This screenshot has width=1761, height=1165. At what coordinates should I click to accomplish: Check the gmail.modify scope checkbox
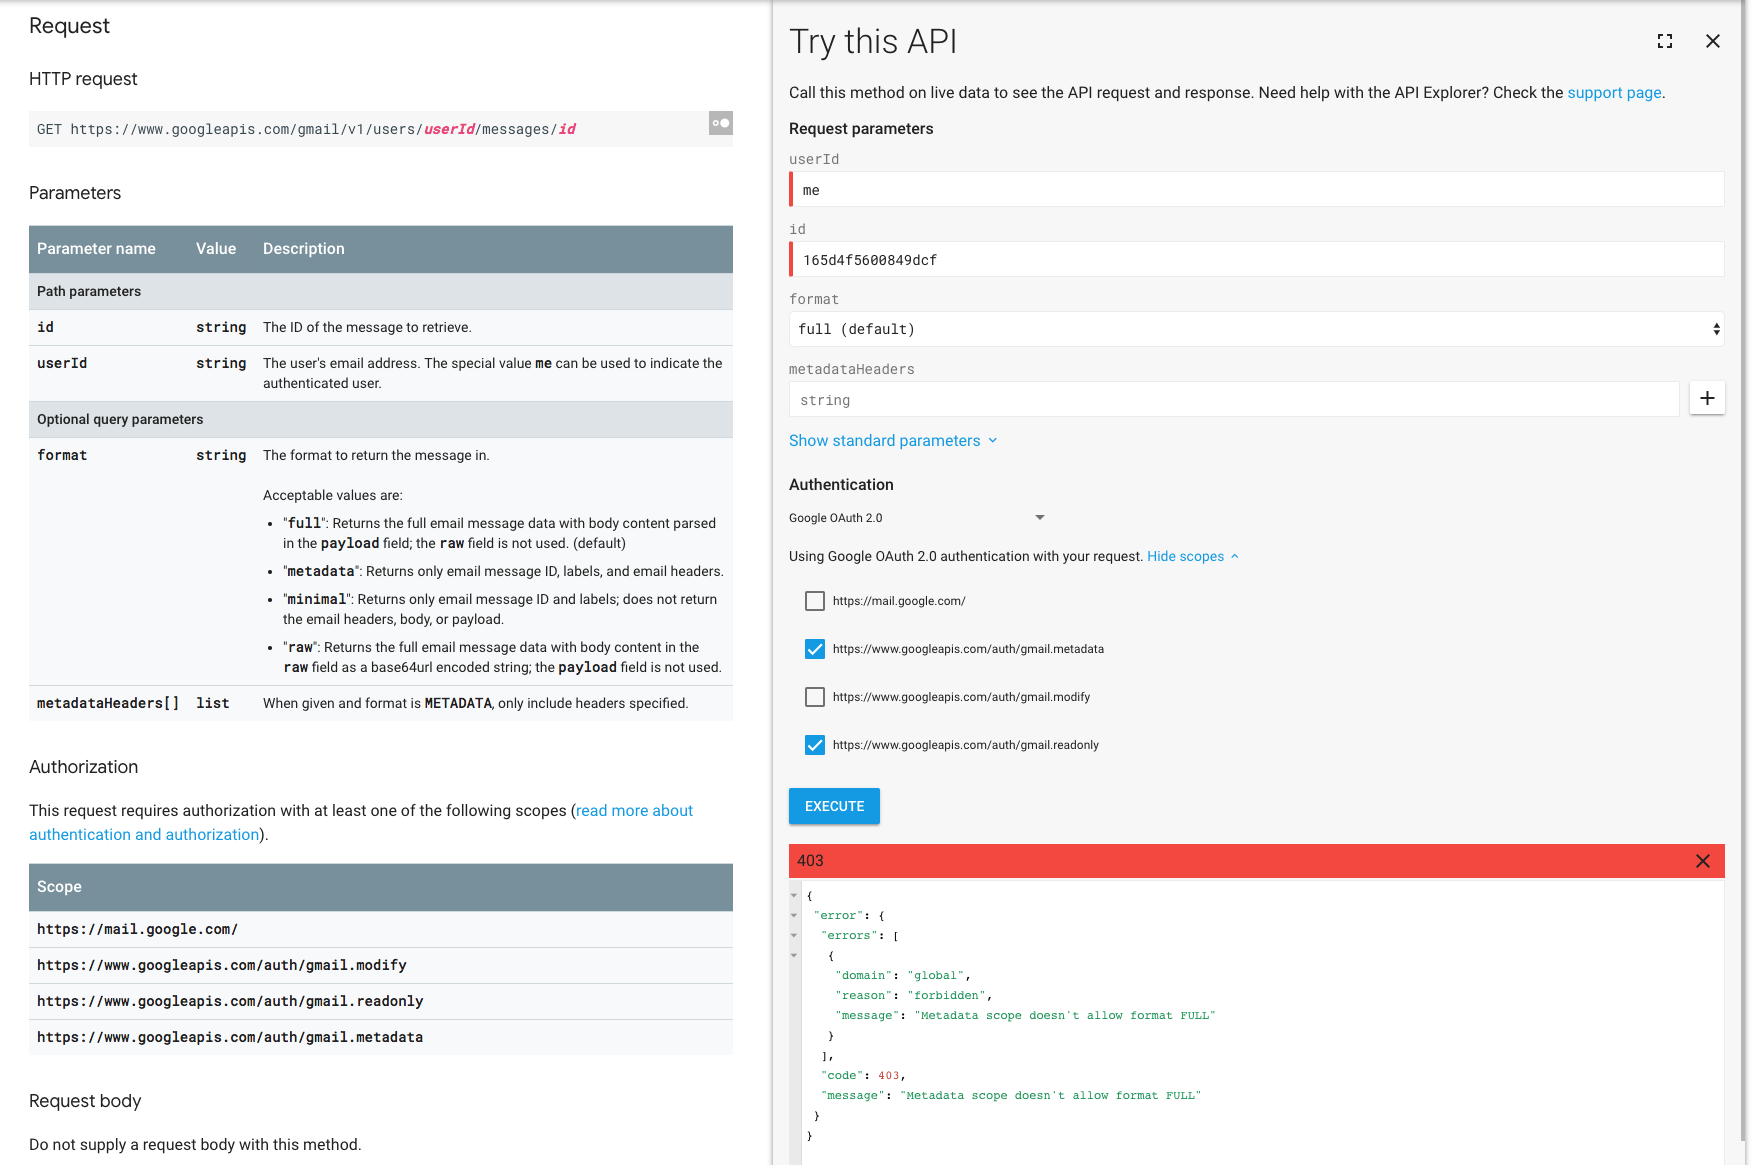[x=815, y=697]
